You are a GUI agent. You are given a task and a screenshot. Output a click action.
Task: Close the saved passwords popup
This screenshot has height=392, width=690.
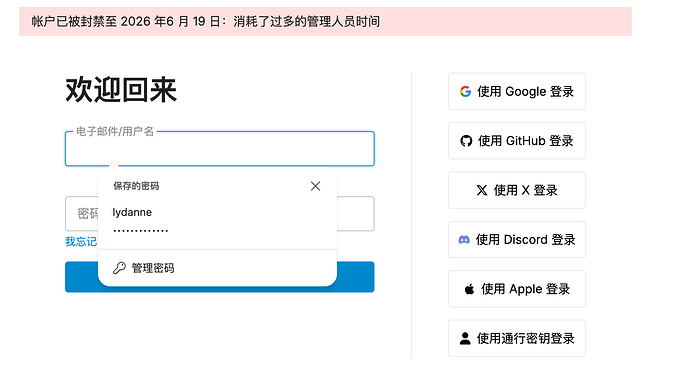tap(315, 186)
